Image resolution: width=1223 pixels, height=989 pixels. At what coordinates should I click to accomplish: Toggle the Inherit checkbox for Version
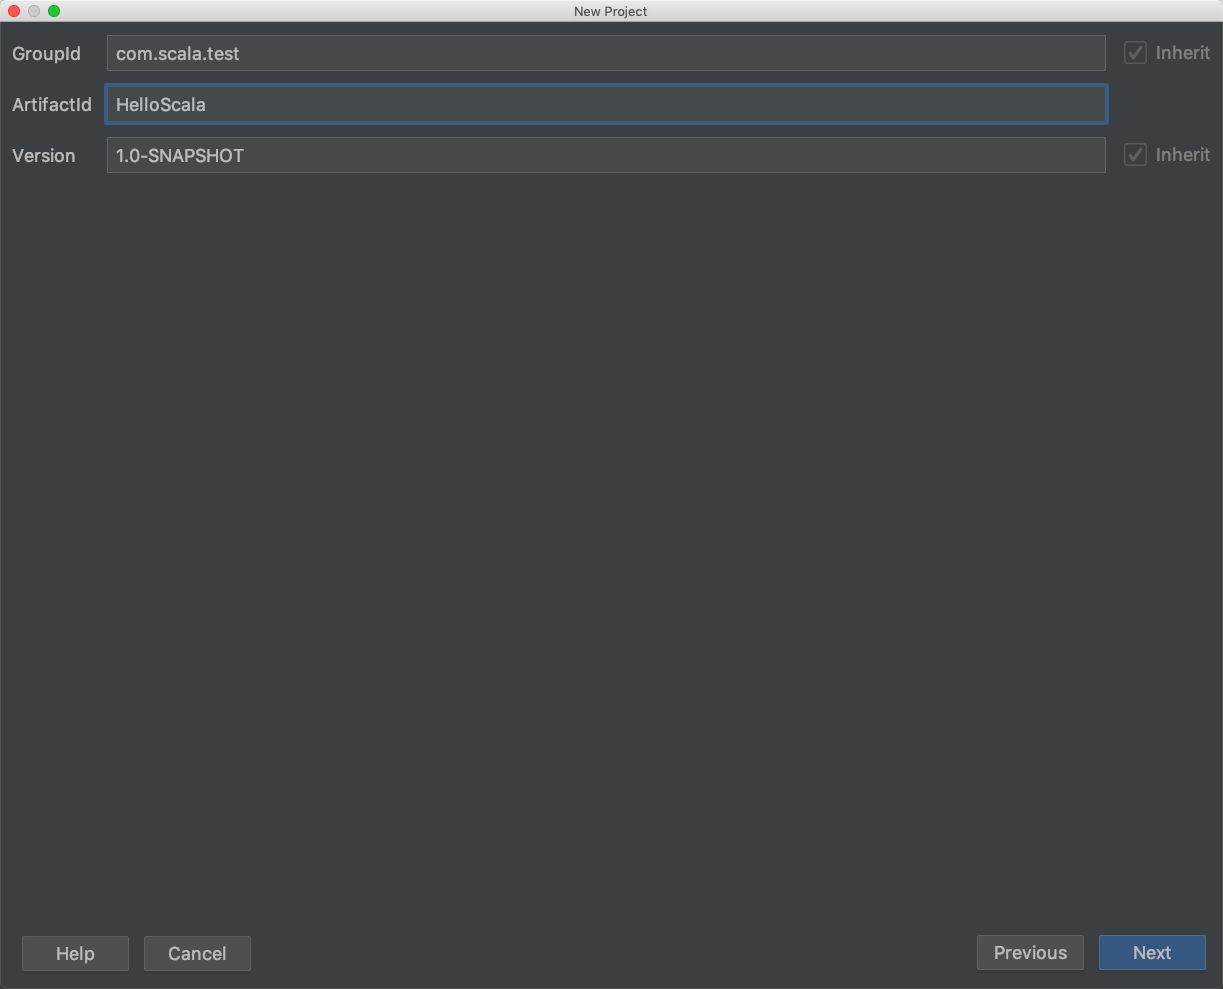point(1135,155)
